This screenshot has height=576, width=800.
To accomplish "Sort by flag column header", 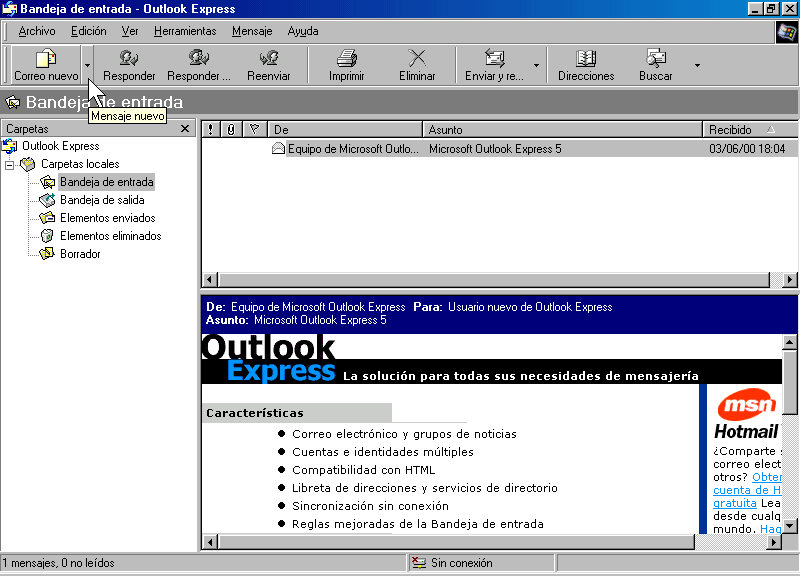I will pos(255,130).
